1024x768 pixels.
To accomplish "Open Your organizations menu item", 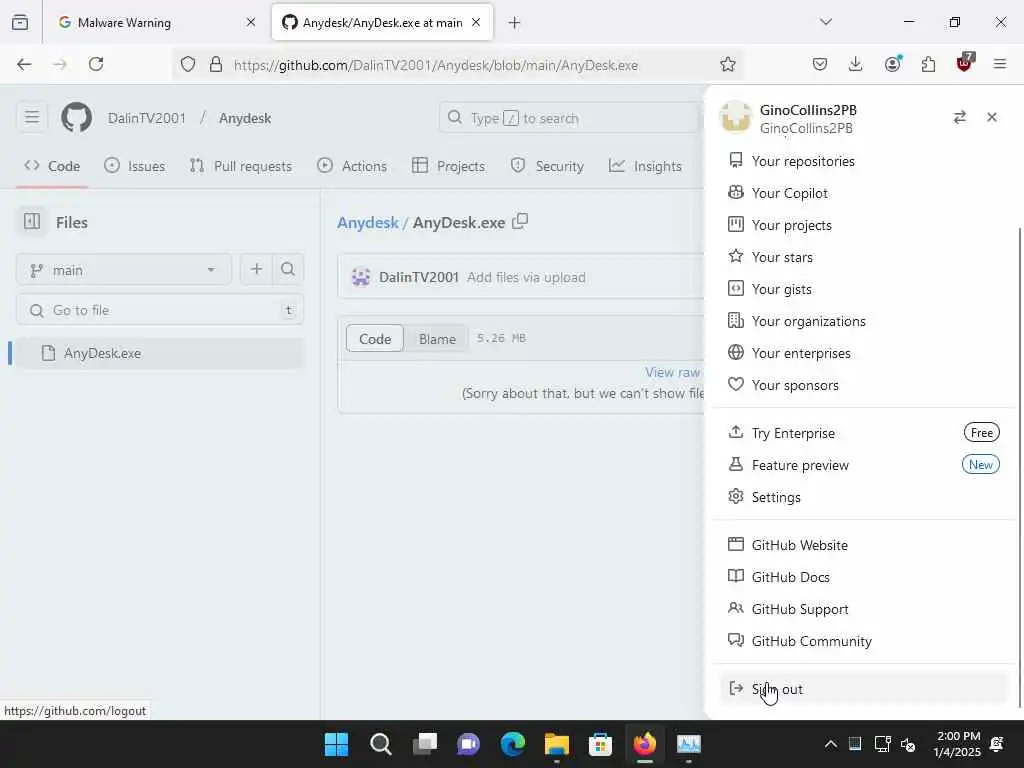I will (862, 321).
